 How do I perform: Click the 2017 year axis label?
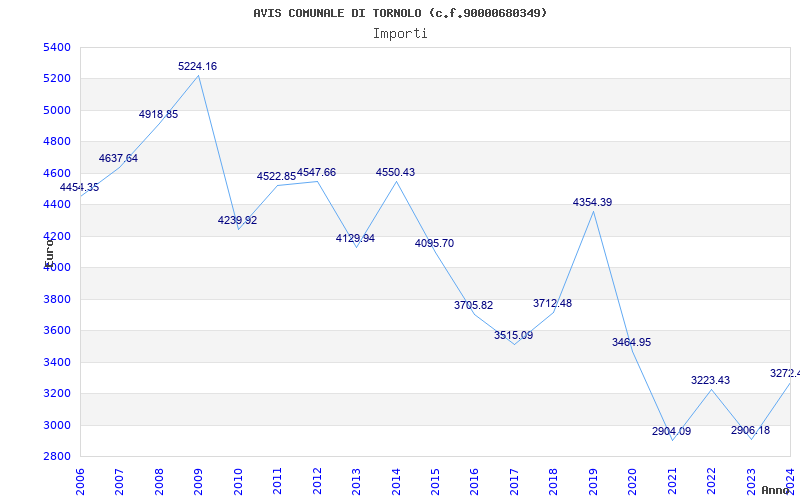(514, 482)
